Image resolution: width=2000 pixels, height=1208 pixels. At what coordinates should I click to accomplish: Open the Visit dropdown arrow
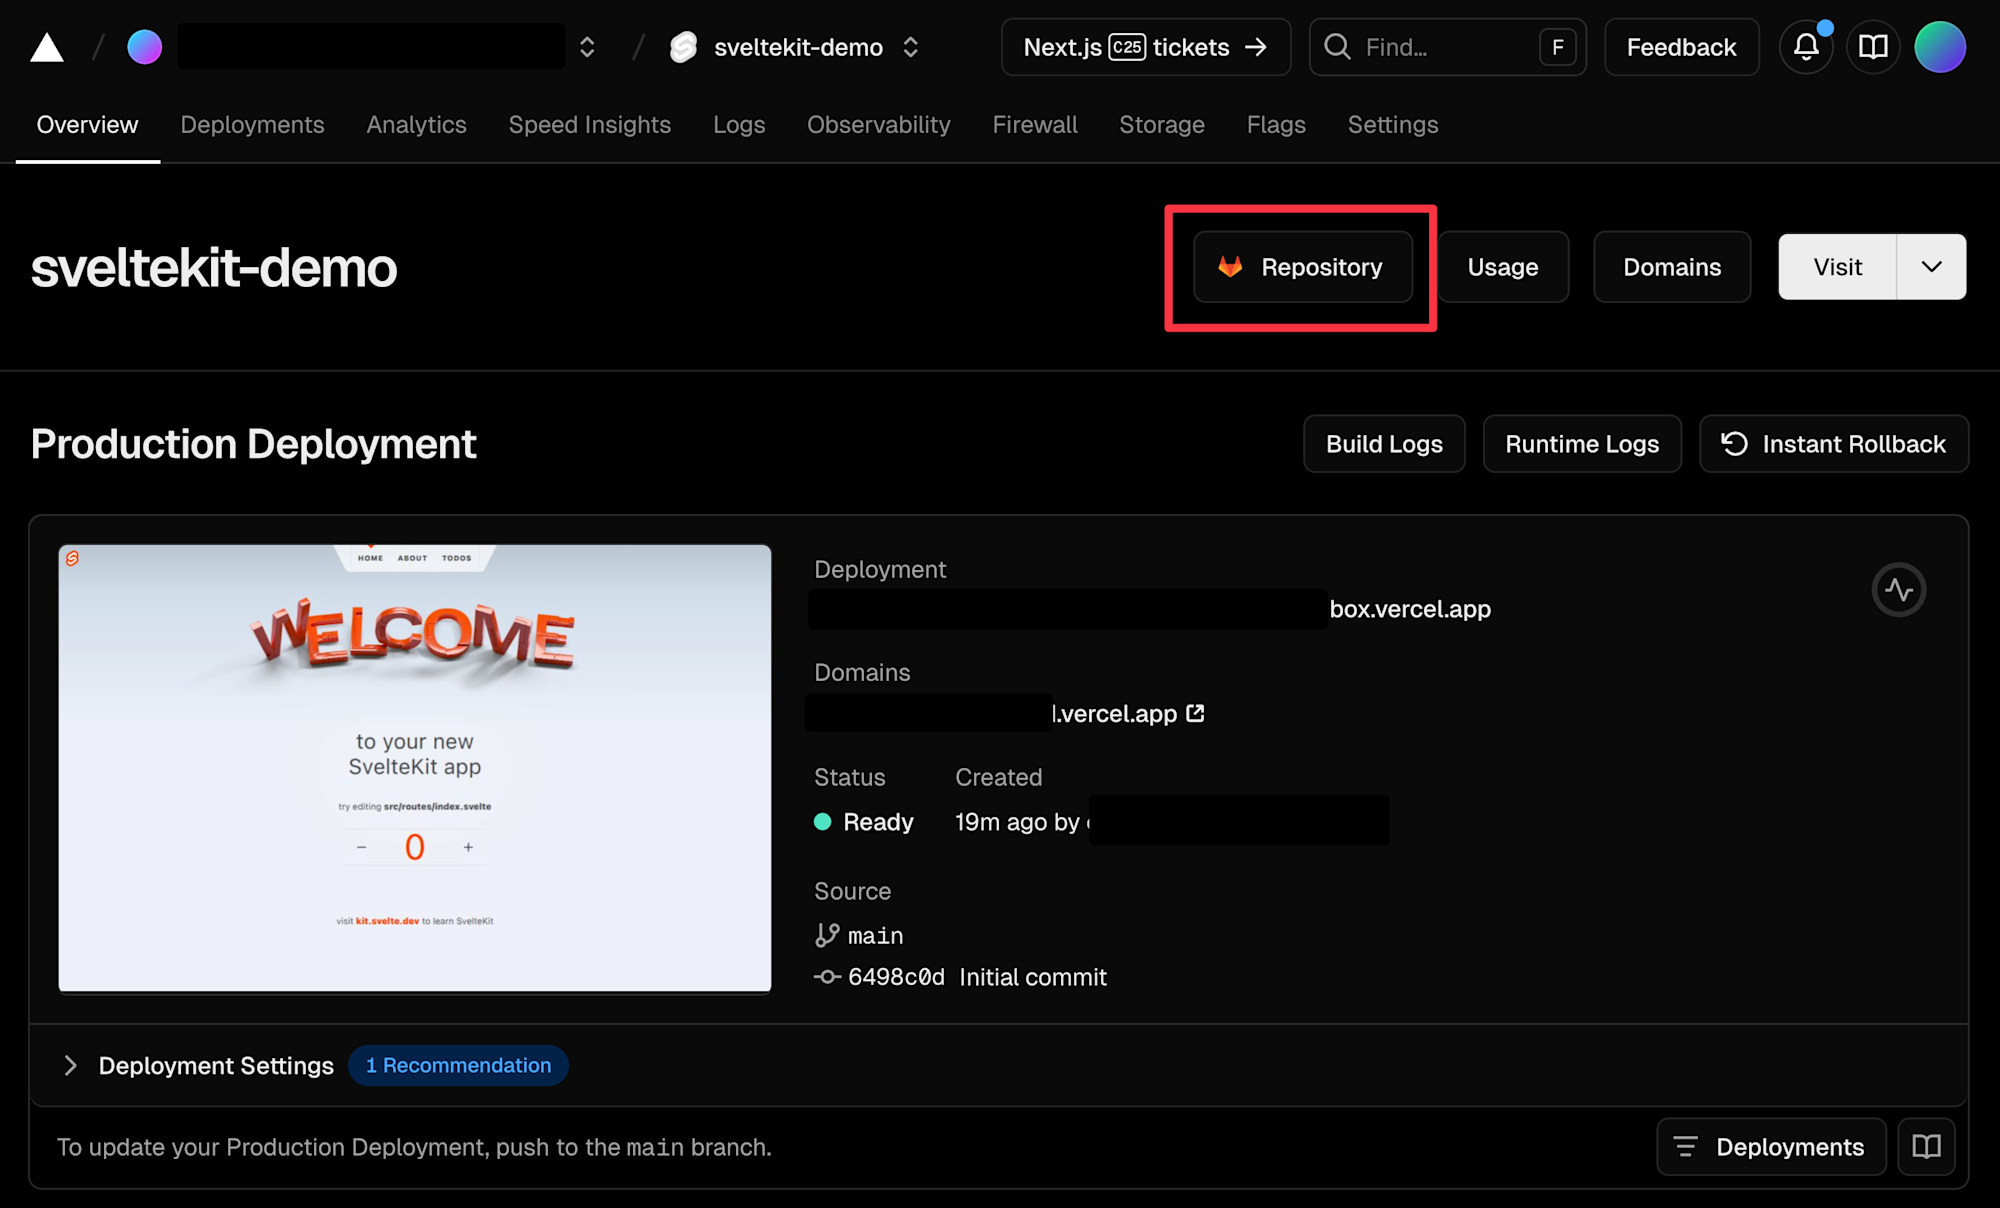click(1931, 267)
